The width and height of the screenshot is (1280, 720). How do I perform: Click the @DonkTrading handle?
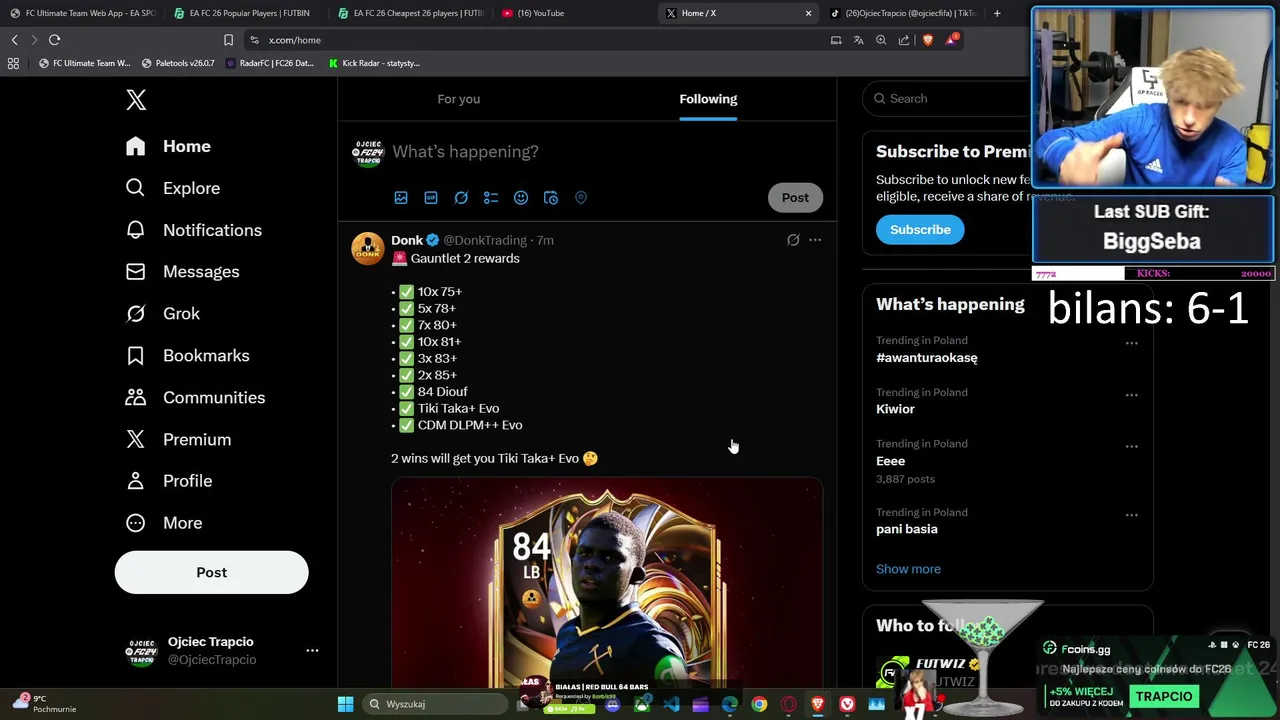click(485, 240)
